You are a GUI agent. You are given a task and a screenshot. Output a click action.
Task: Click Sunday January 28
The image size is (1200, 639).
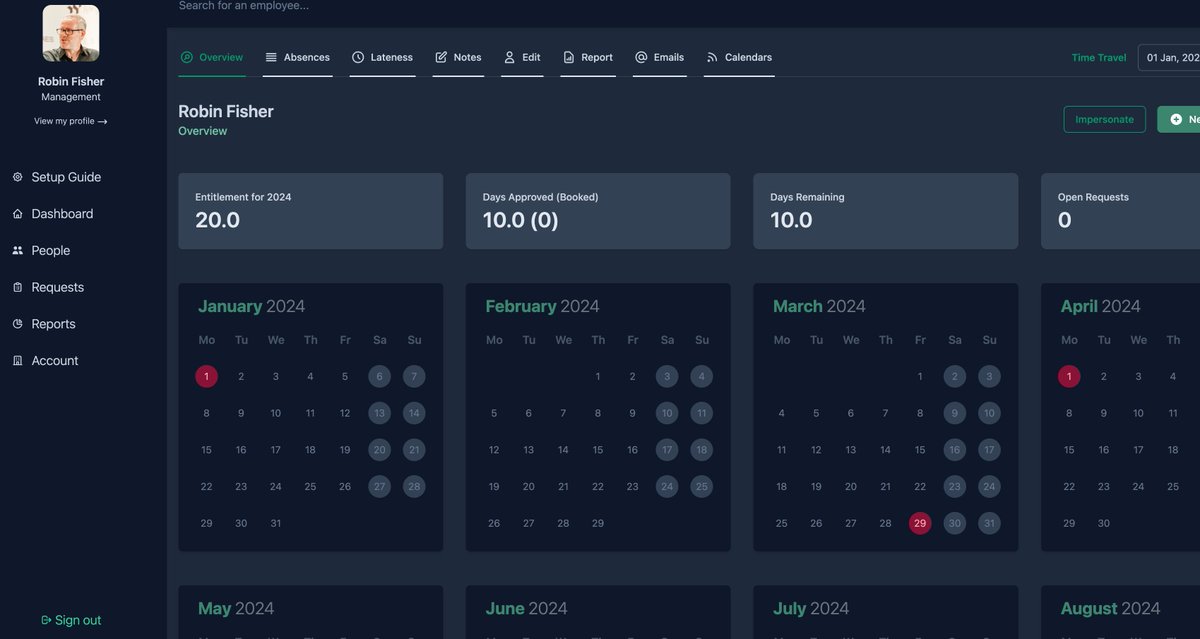[414, 487]
